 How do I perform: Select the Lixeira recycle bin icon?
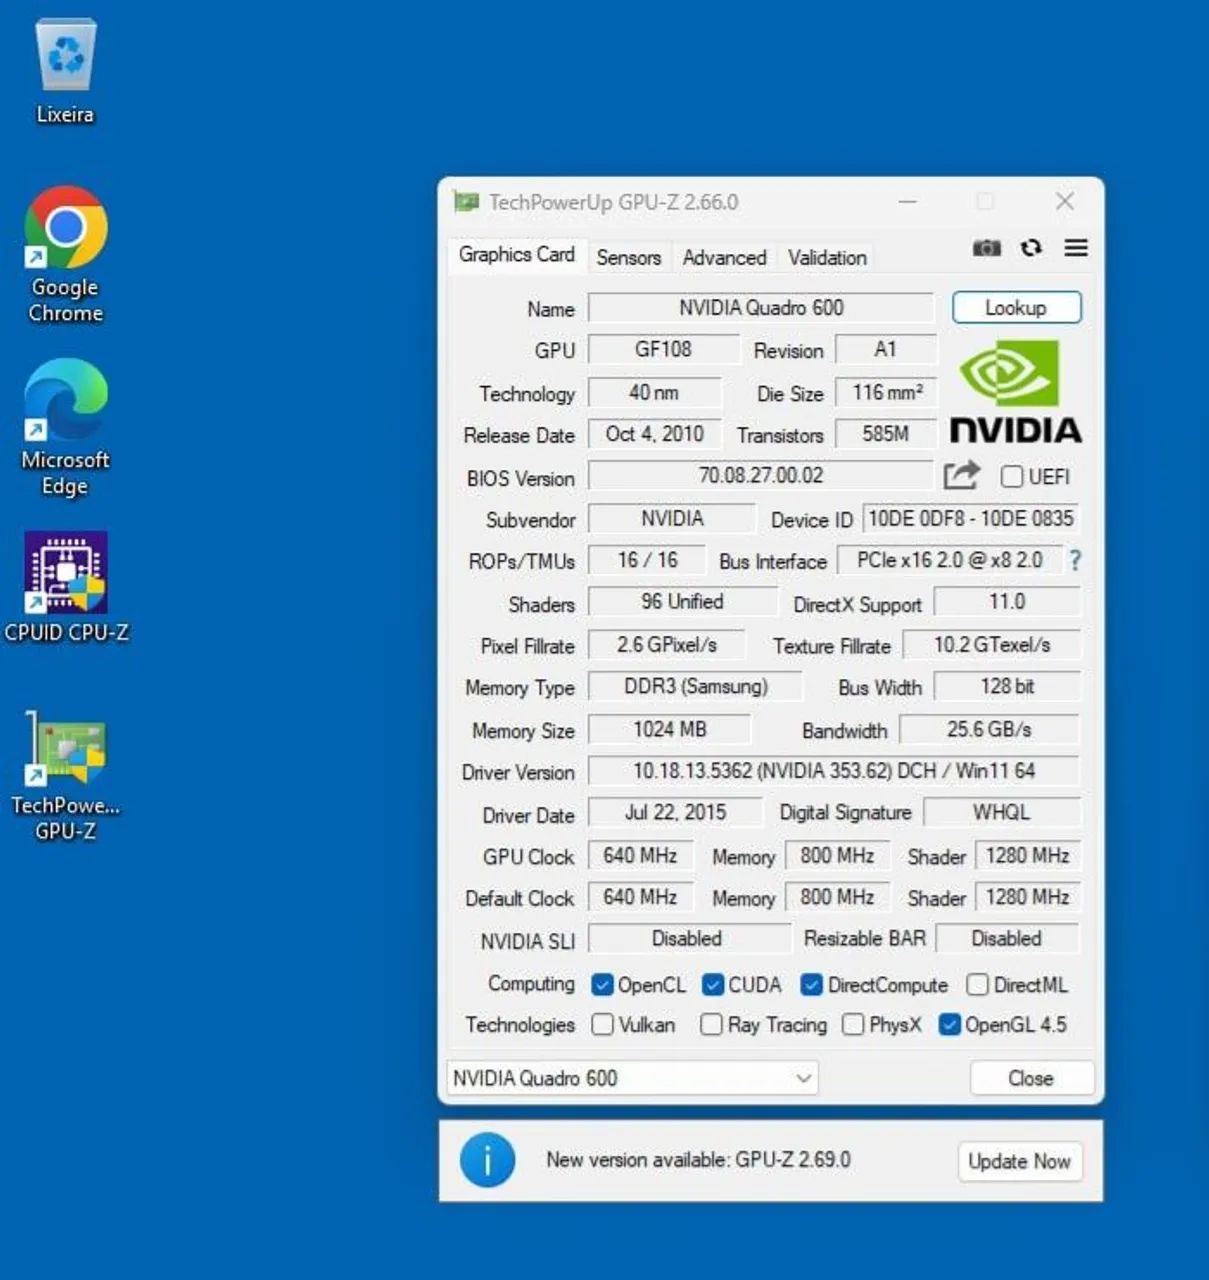(x=65, y=71)
